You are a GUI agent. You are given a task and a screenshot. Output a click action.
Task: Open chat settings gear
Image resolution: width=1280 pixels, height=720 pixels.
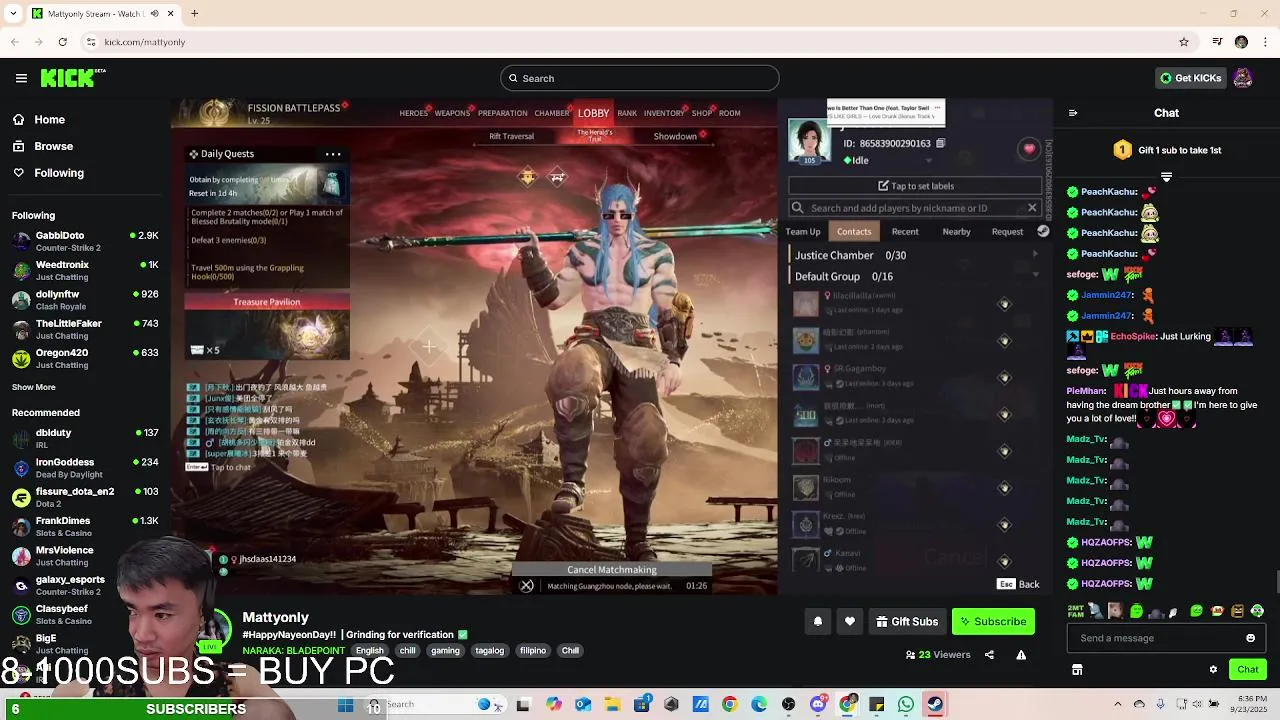click(1213, 669)
